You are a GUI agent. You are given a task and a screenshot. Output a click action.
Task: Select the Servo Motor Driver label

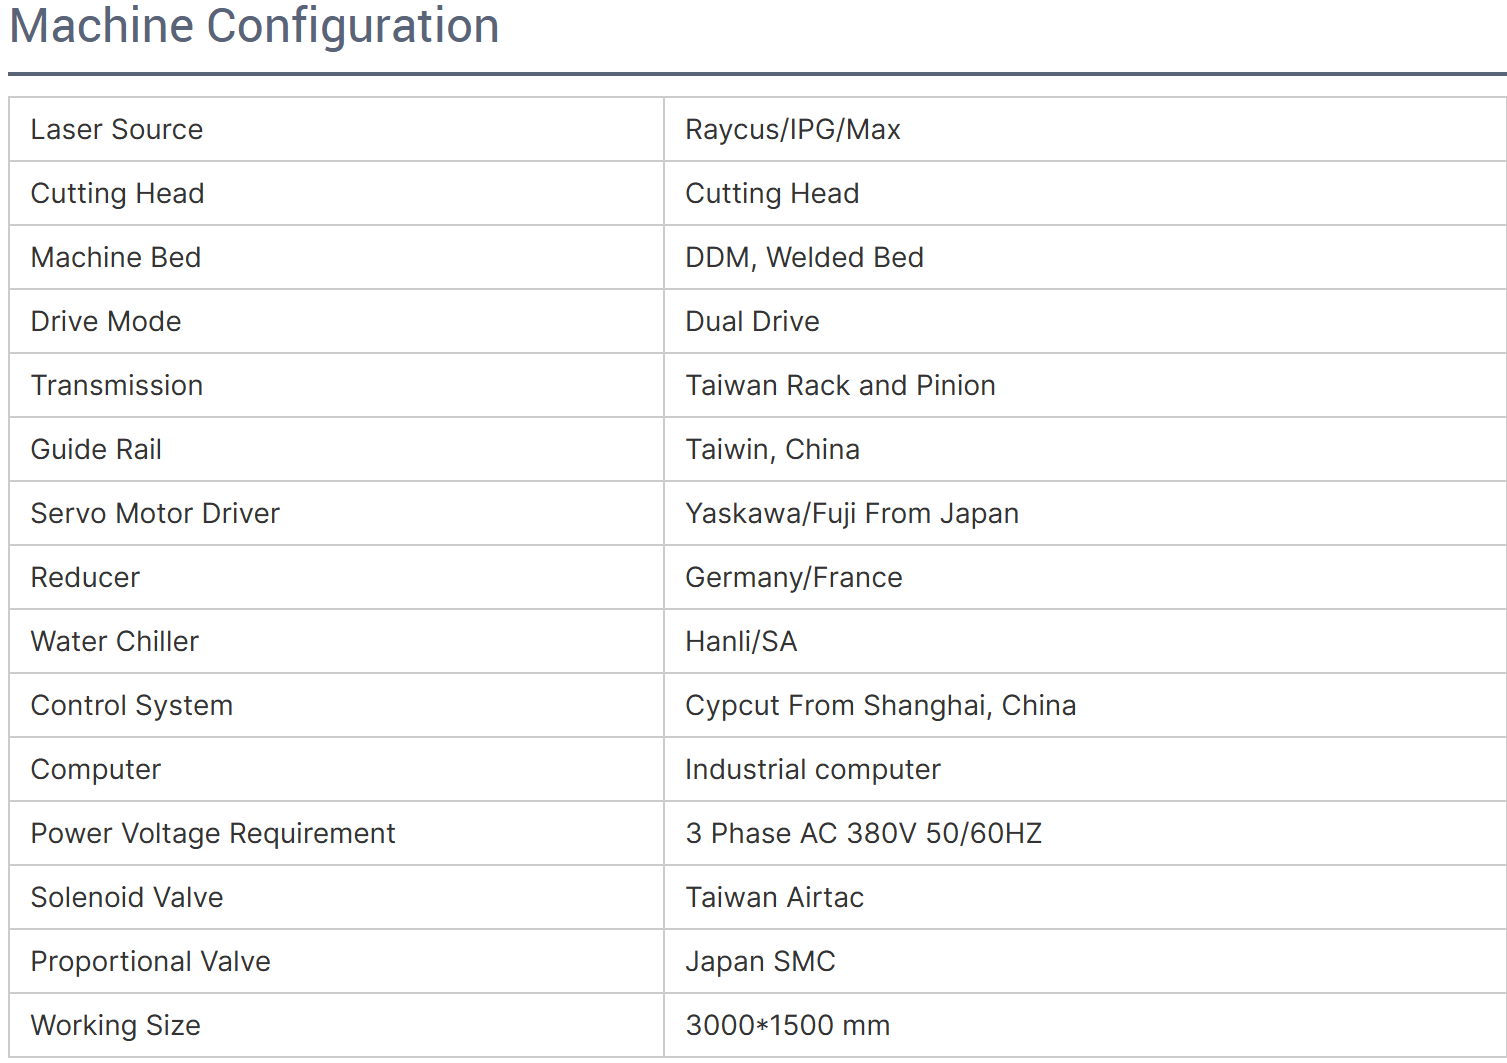pos(155,513)
